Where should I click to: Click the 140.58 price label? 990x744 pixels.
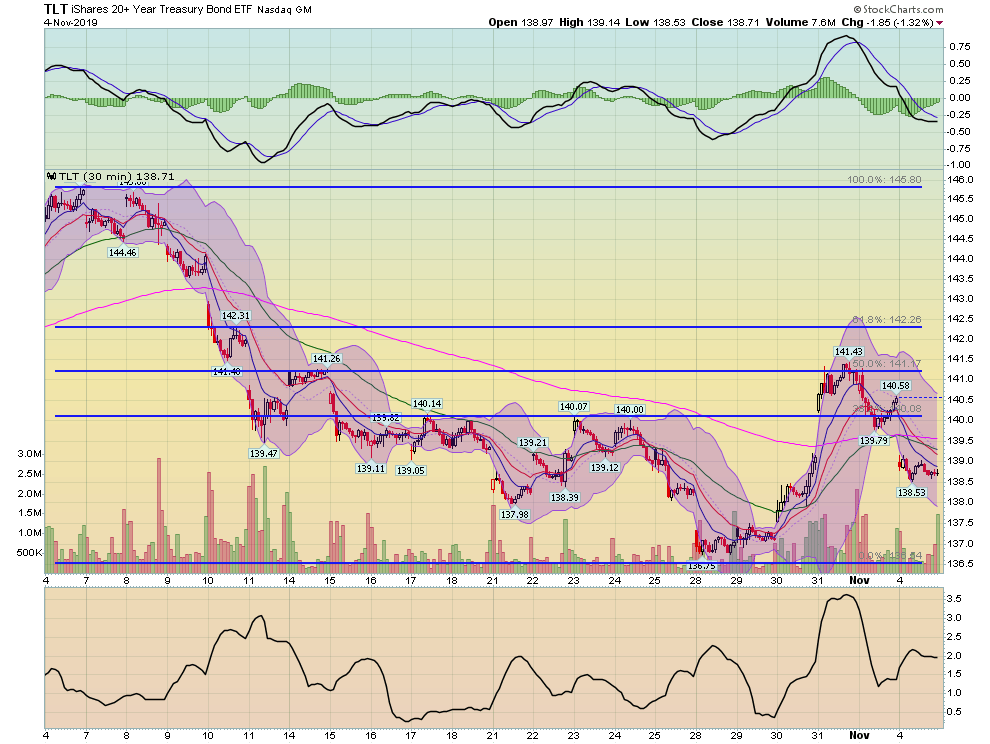[895, 386]
